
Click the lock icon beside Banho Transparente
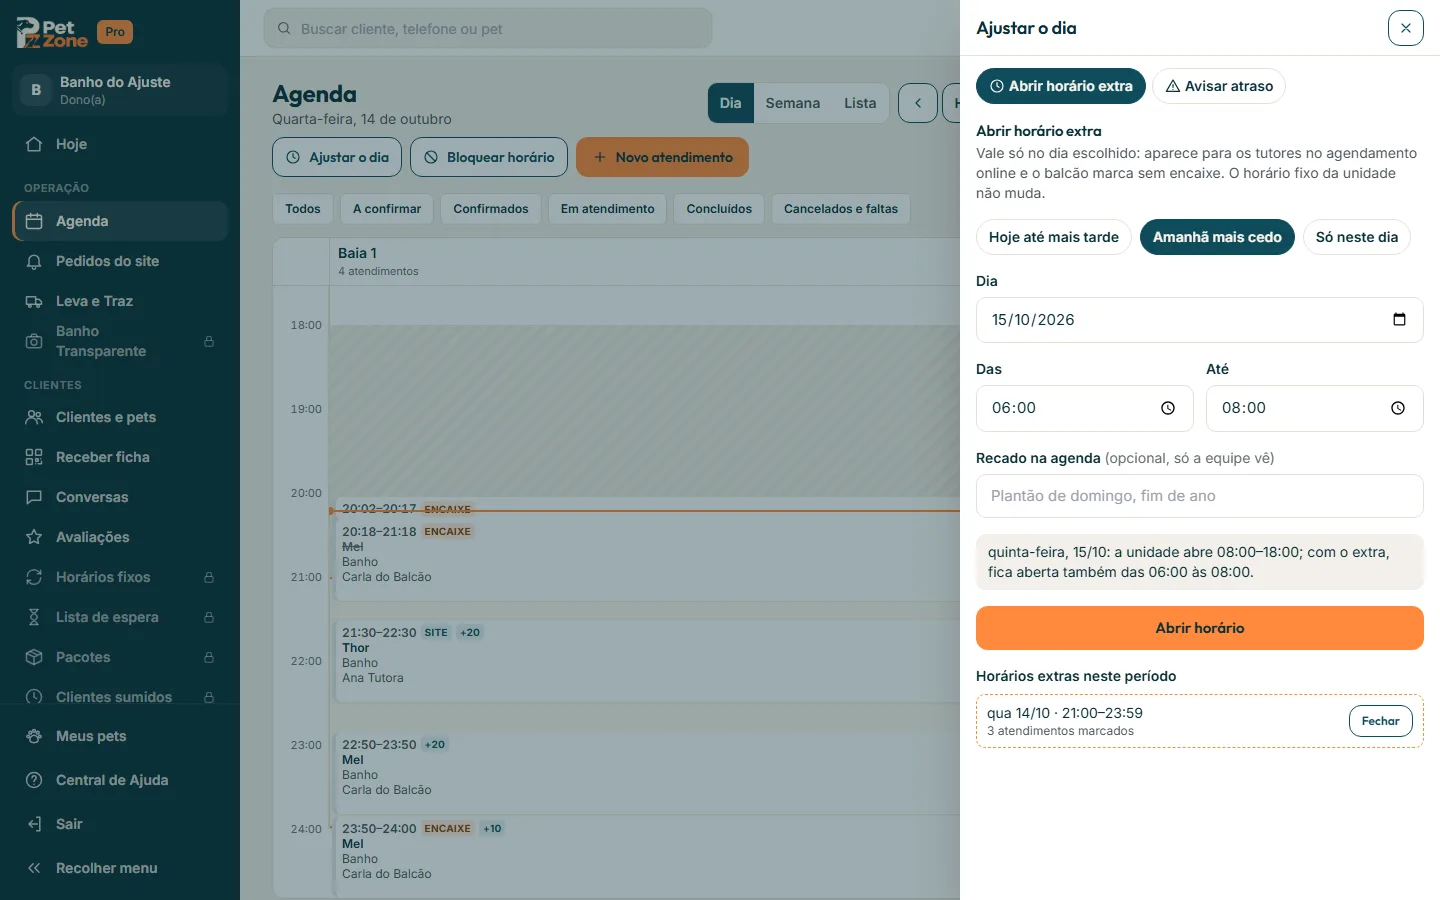(209, 342)
